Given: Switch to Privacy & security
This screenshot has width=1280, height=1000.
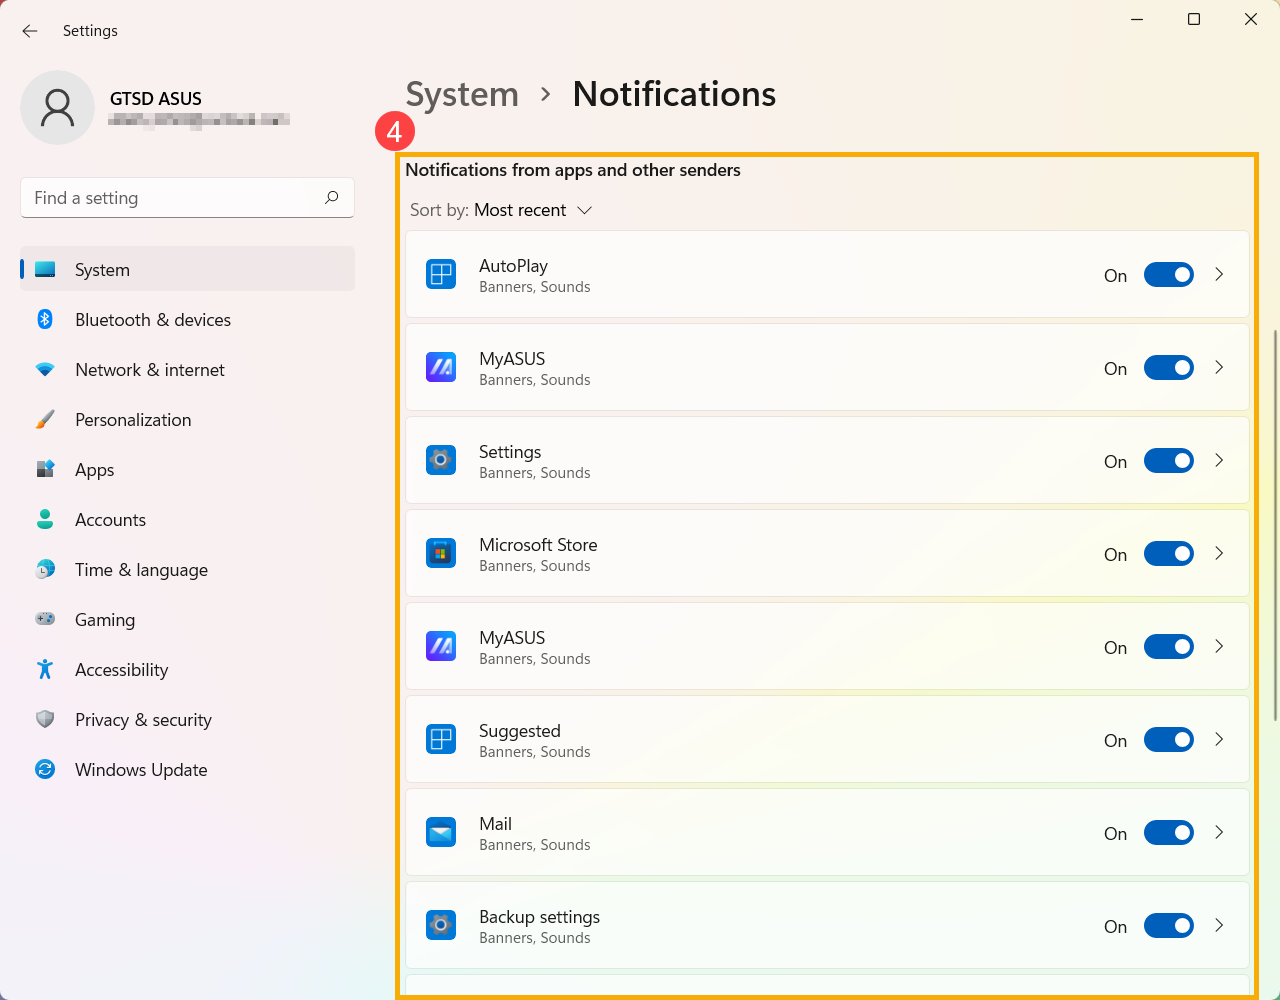Looking at the screenshot, I should [x=143, y=719].
